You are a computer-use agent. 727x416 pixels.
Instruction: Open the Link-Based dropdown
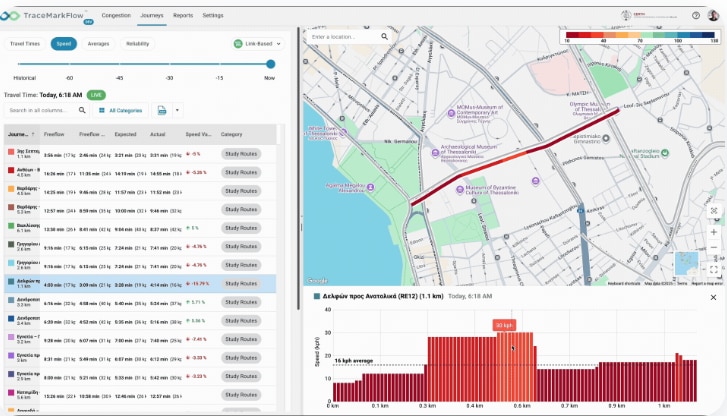coord(255,44)
